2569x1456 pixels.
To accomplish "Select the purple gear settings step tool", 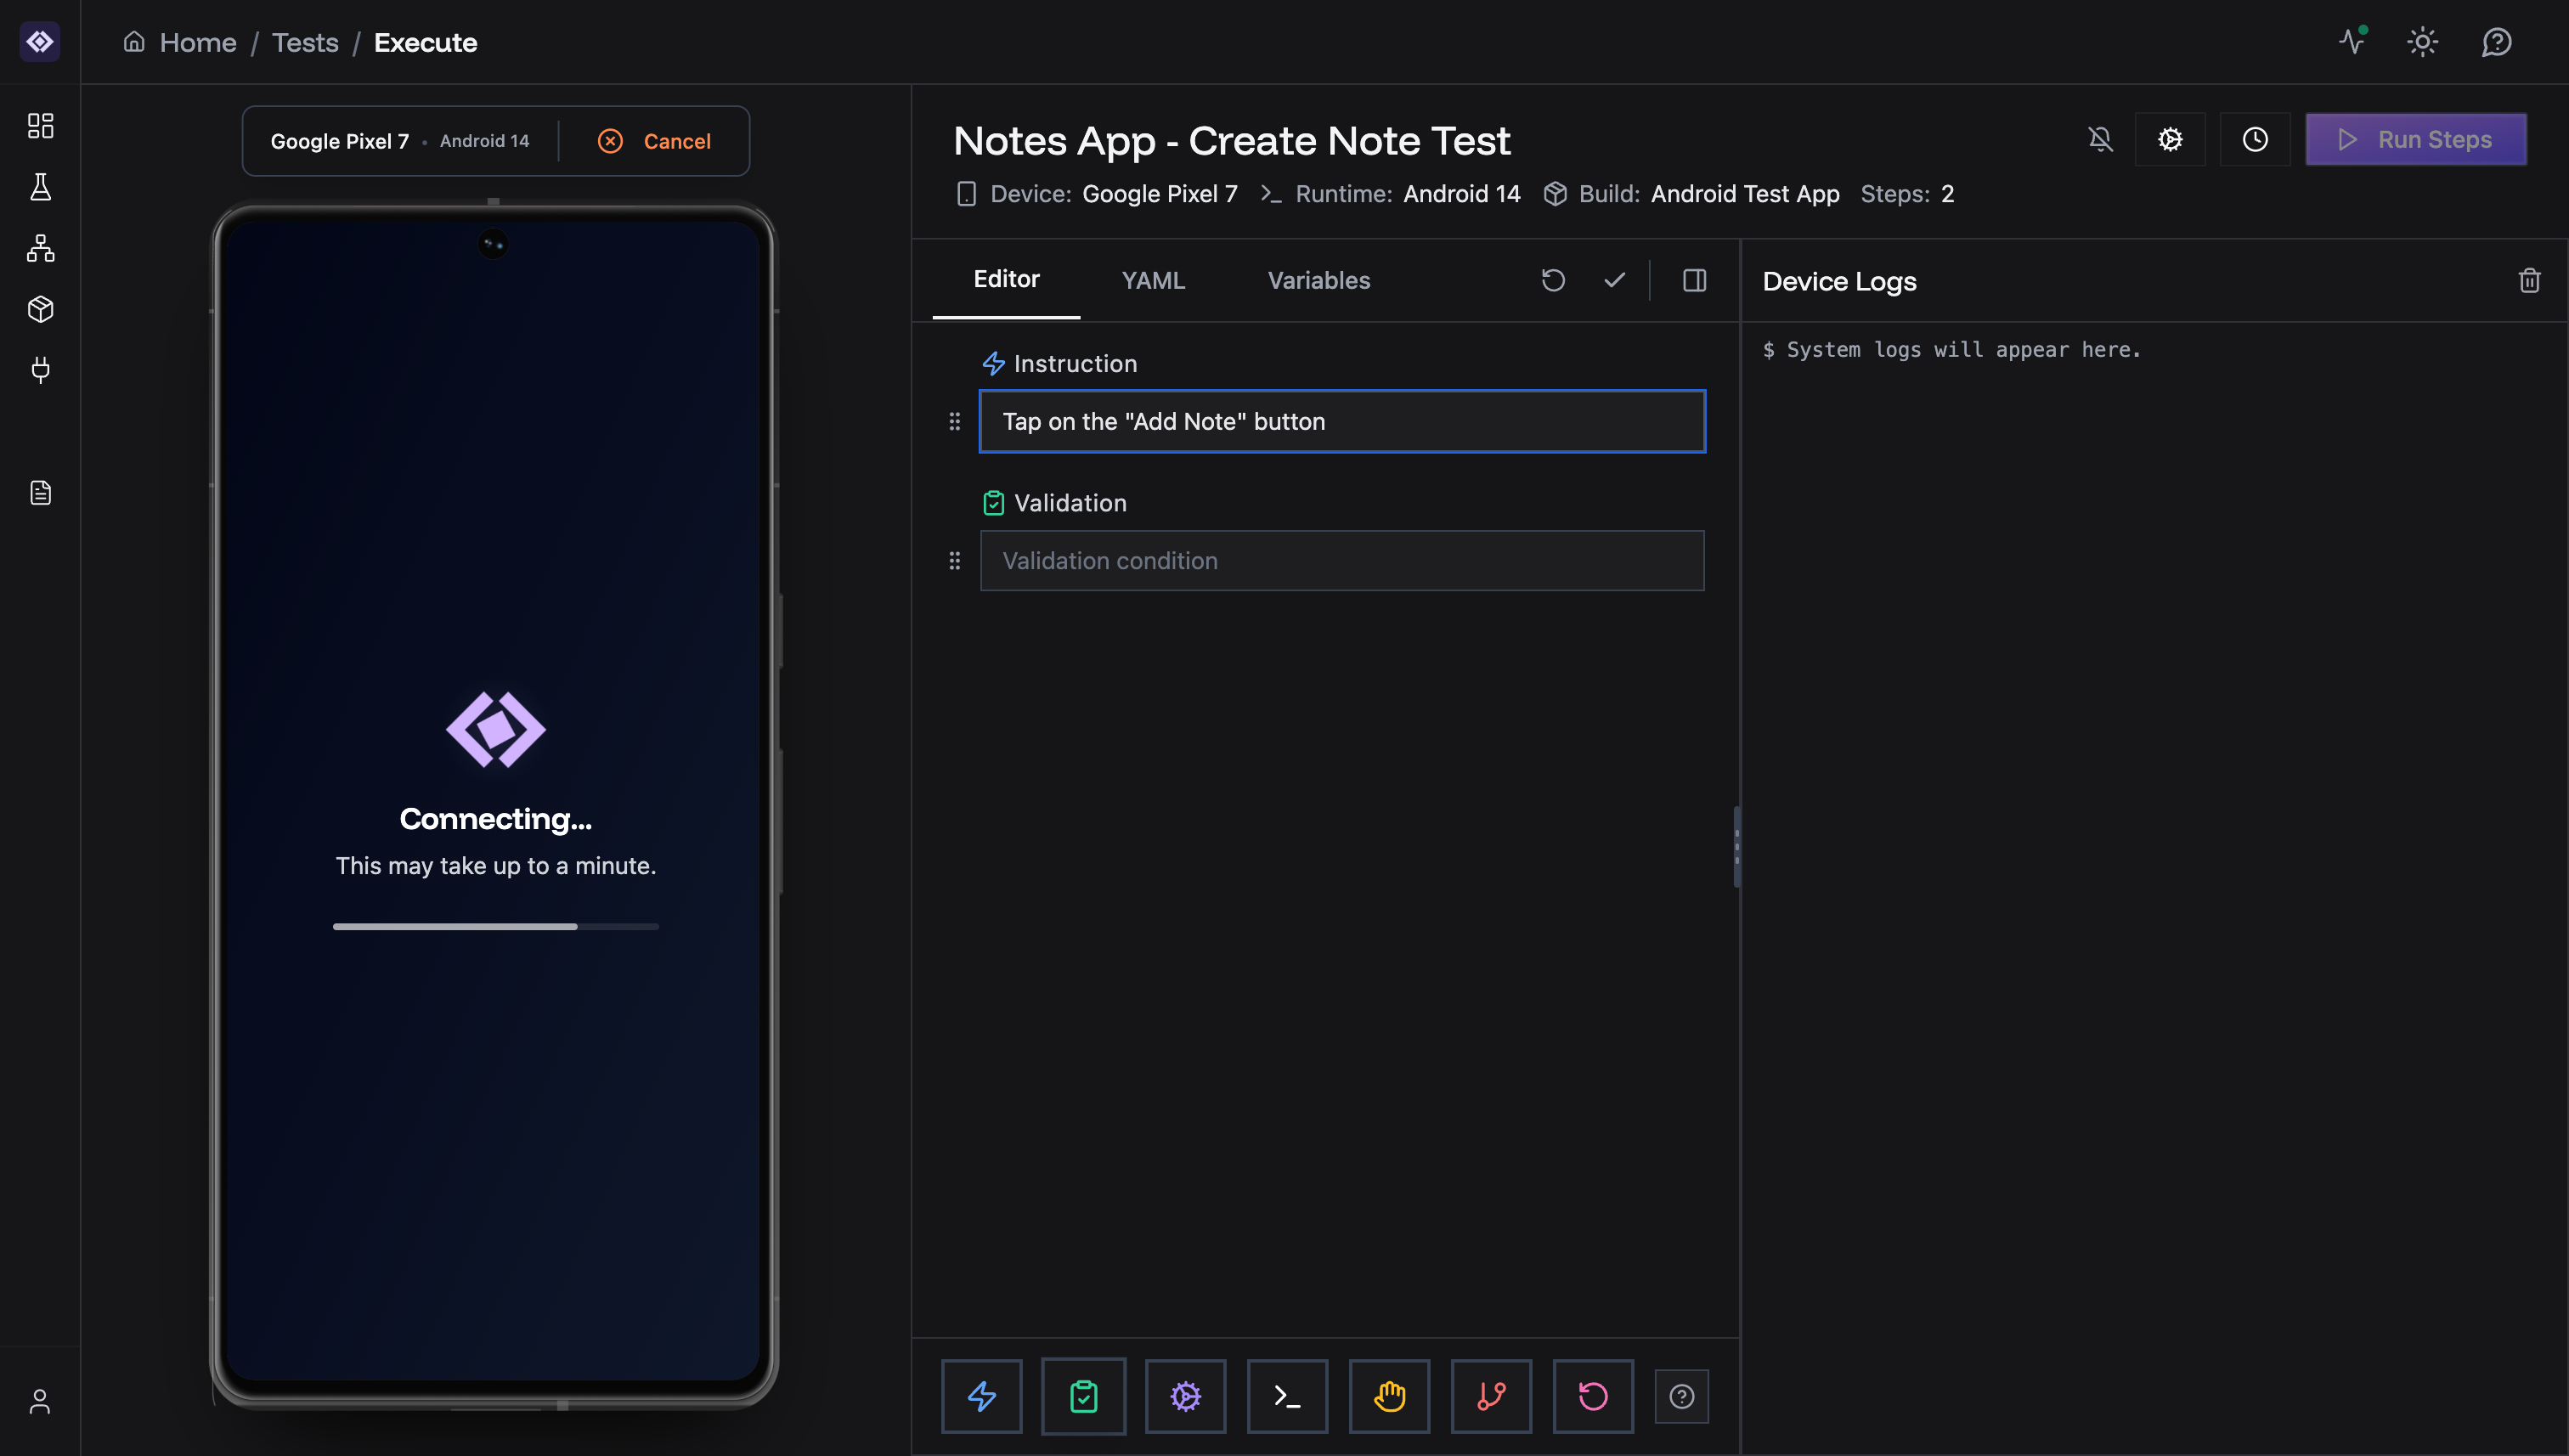I will click(1186, 1396).
